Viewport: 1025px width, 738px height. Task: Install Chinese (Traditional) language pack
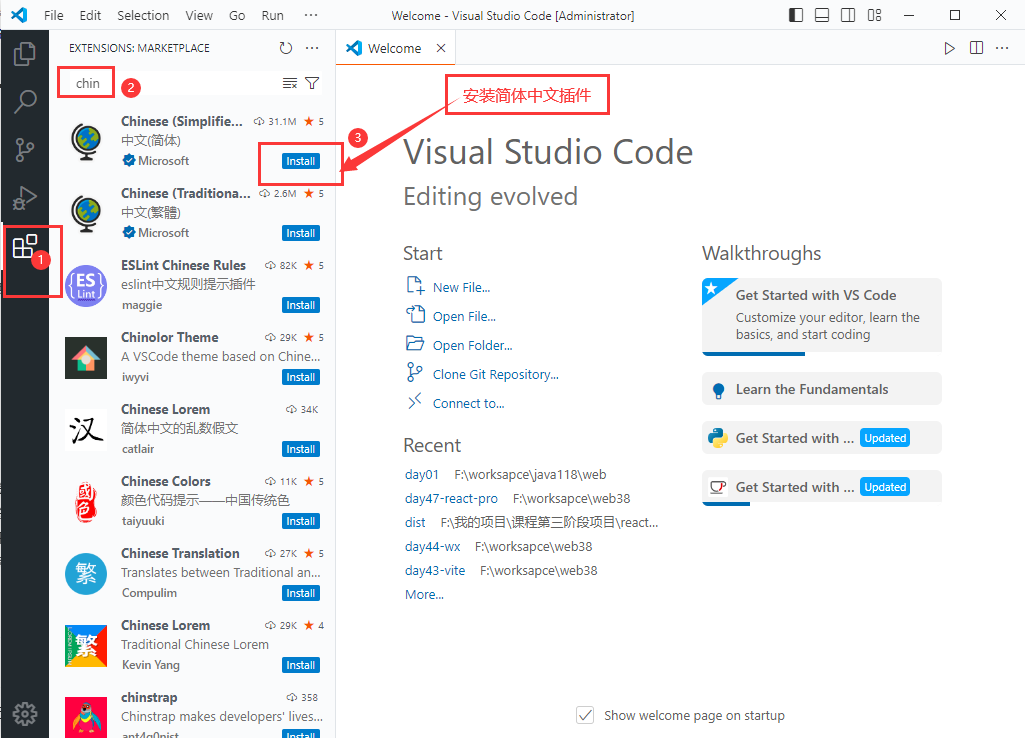tap(301, 233)
